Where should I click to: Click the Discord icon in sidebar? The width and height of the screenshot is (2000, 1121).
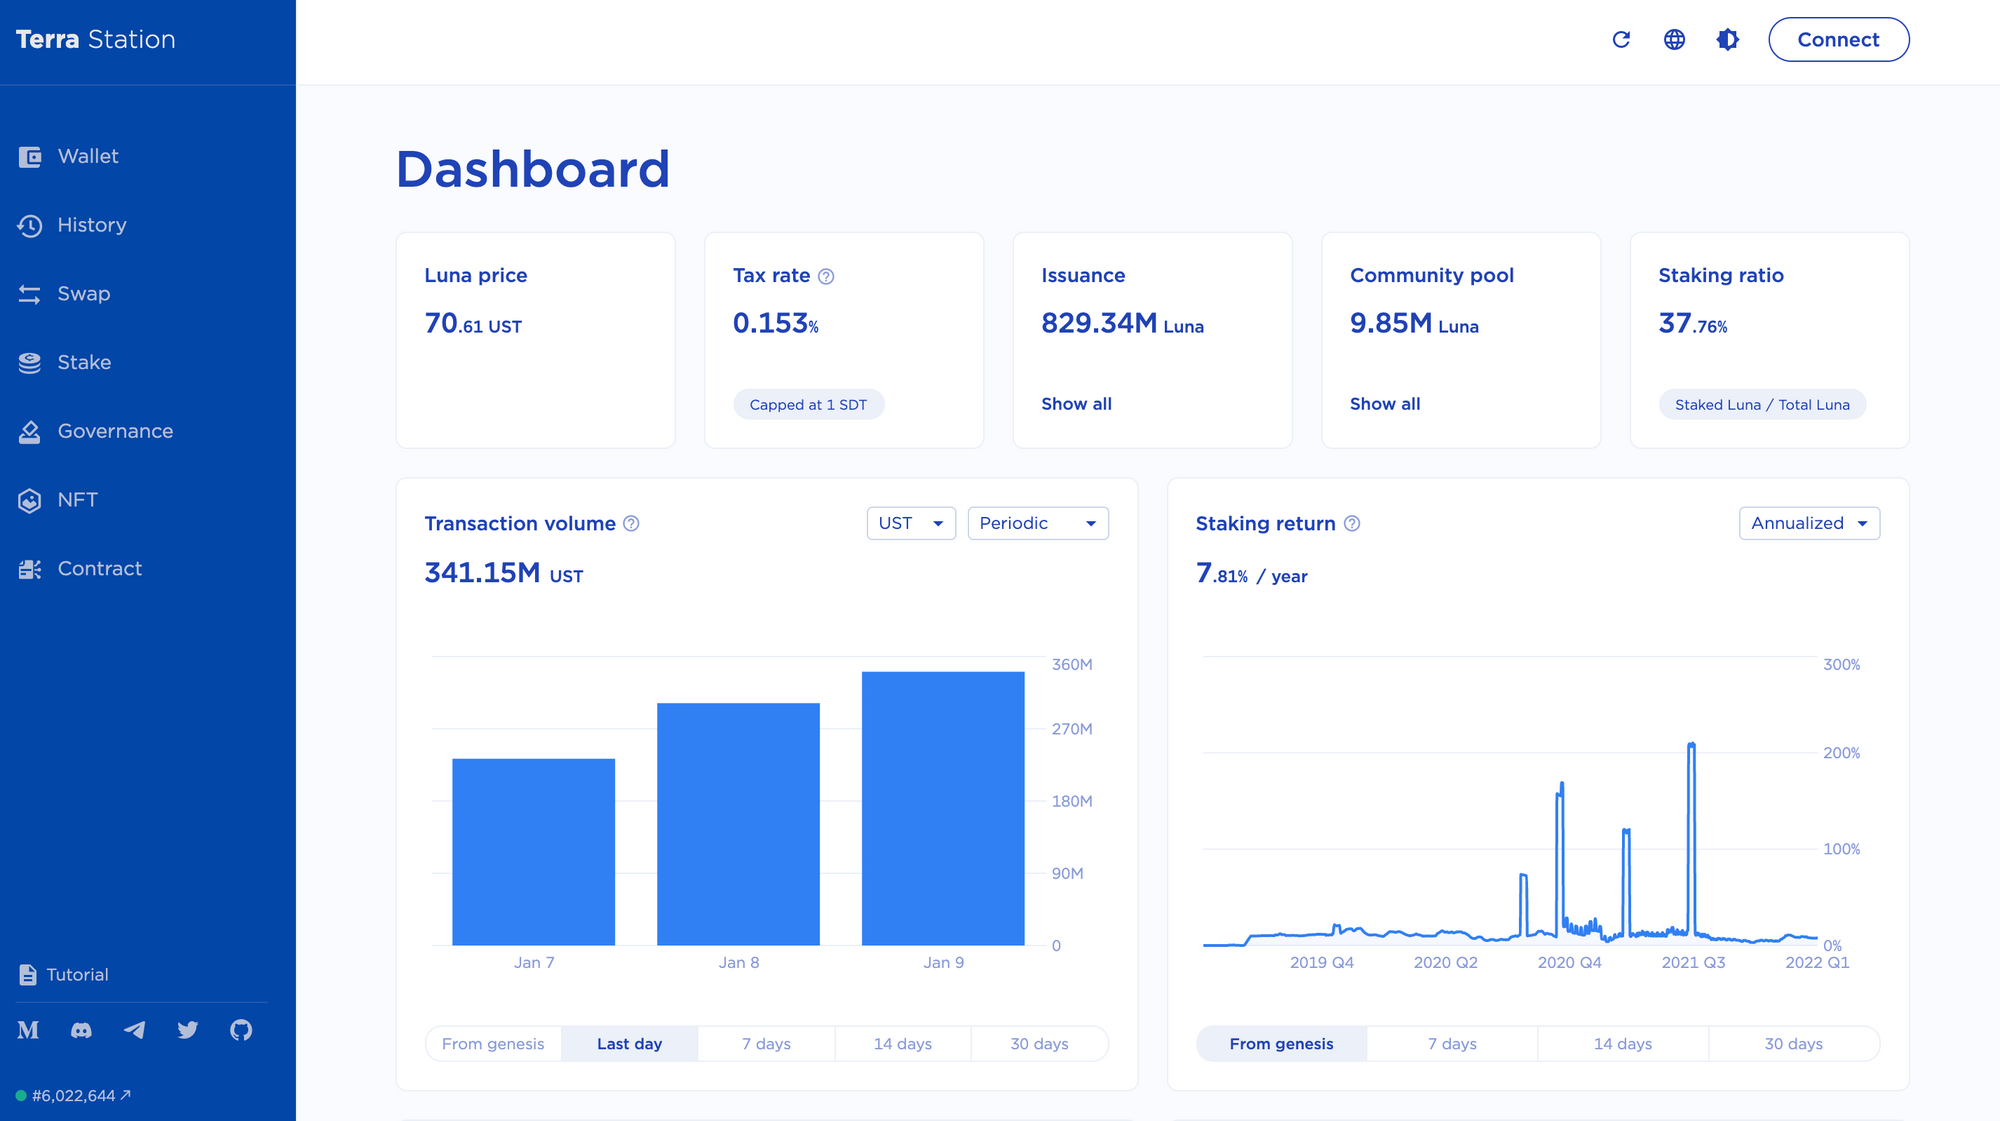click(x=81, y=1030)
